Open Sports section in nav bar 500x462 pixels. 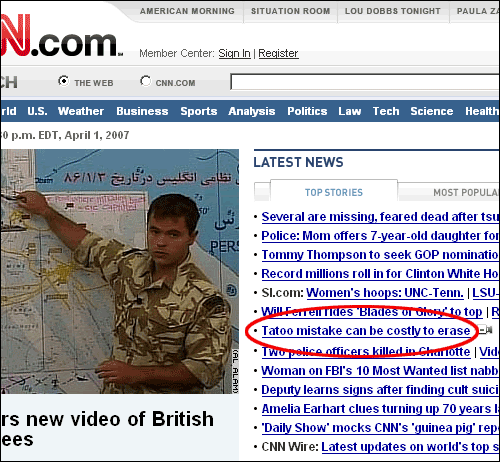199,111
